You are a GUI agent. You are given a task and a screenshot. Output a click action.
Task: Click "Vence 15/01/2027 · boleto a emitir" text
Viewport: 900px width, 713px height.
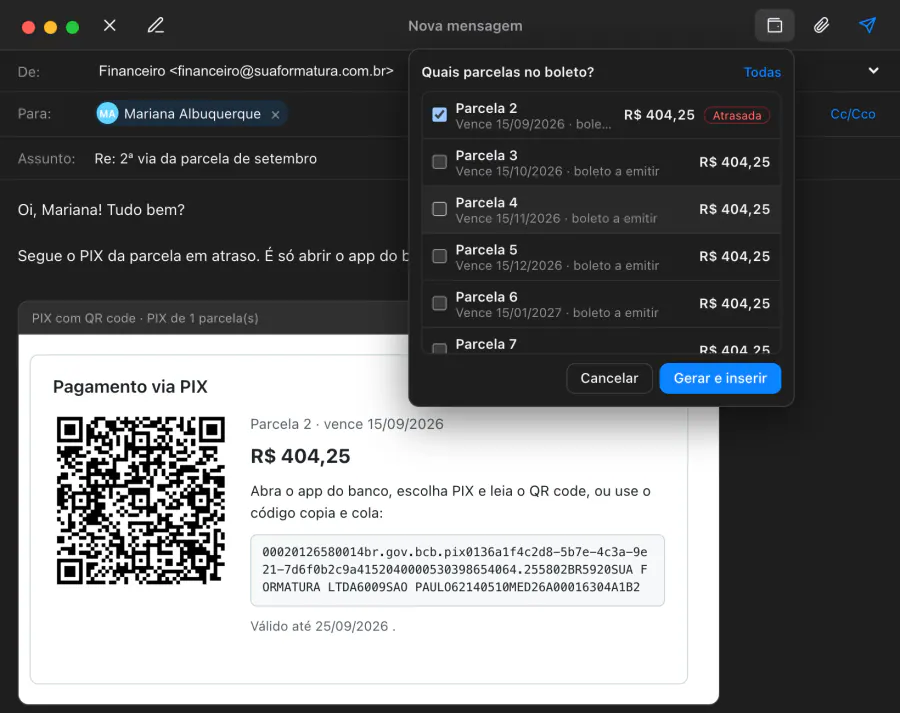[x=557, y=313]
